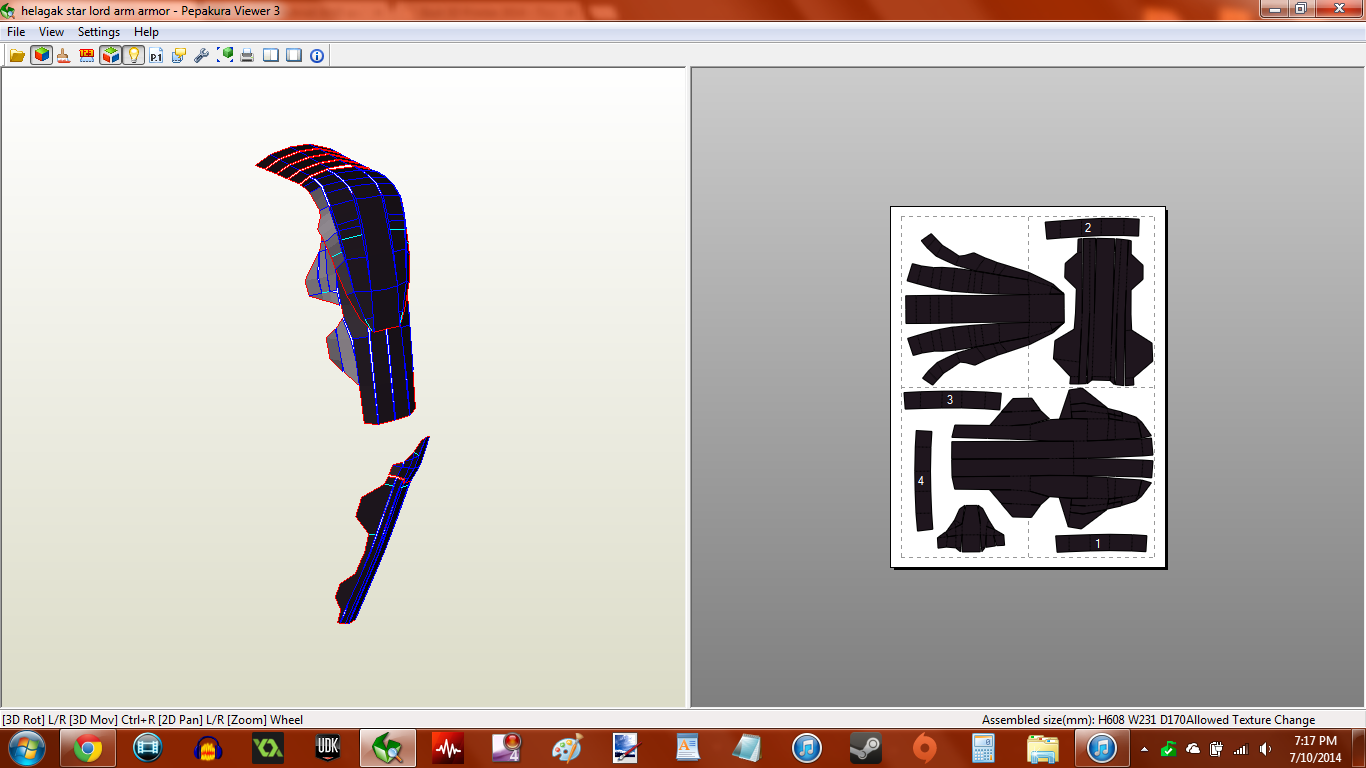Open Origin from the taskbar

click(925, 748)
